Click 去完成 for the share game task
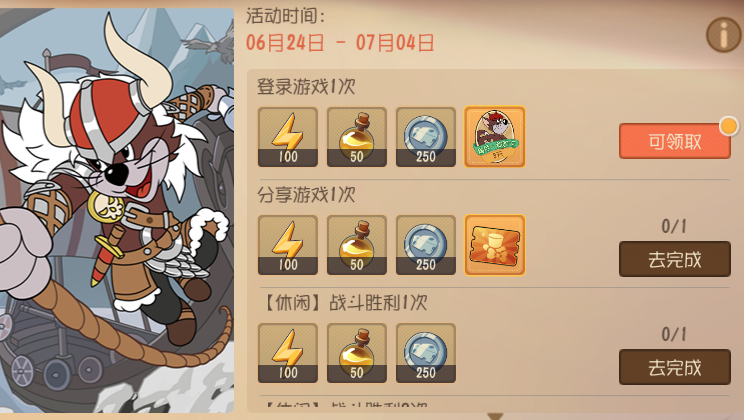This screenshot has width=744, height=420. pos(674,259)
